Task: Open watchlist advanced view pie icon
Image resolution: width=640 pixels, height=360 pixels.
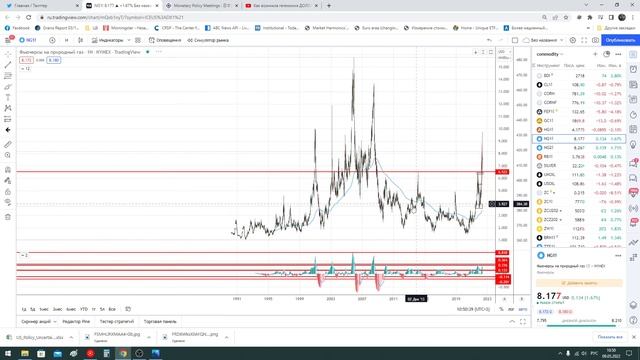Action: pyautogui.click(x=607, y=54)
